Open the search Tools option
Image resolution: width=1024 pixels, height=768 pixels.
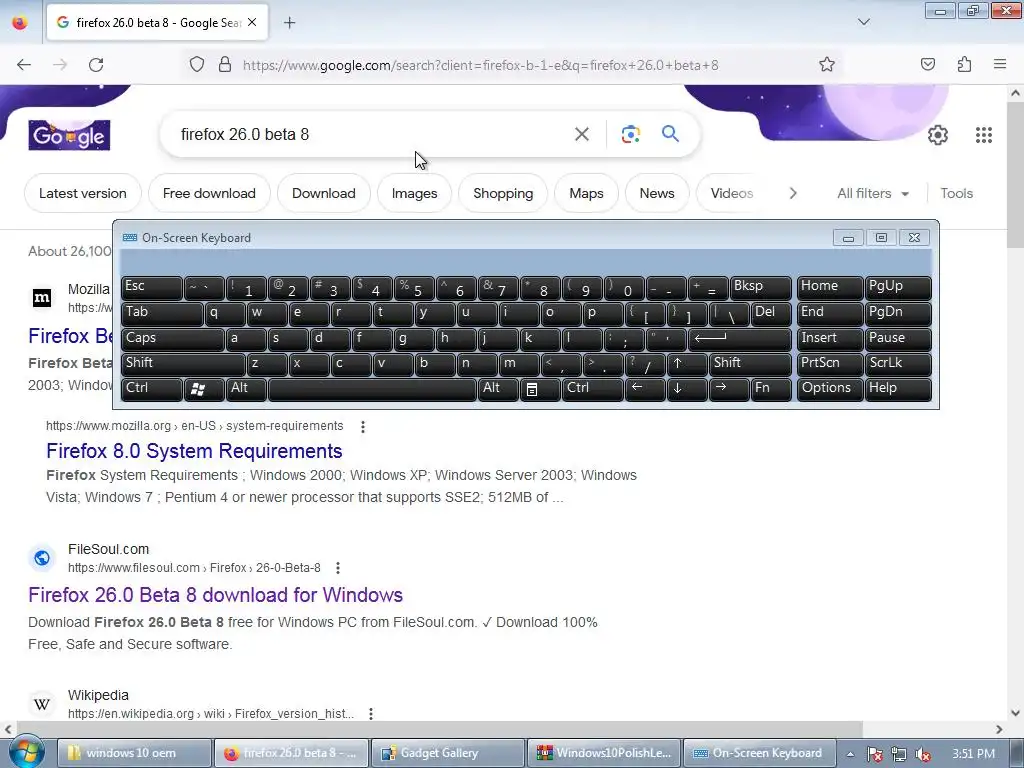pyautogui.click(x=956, y=193)
